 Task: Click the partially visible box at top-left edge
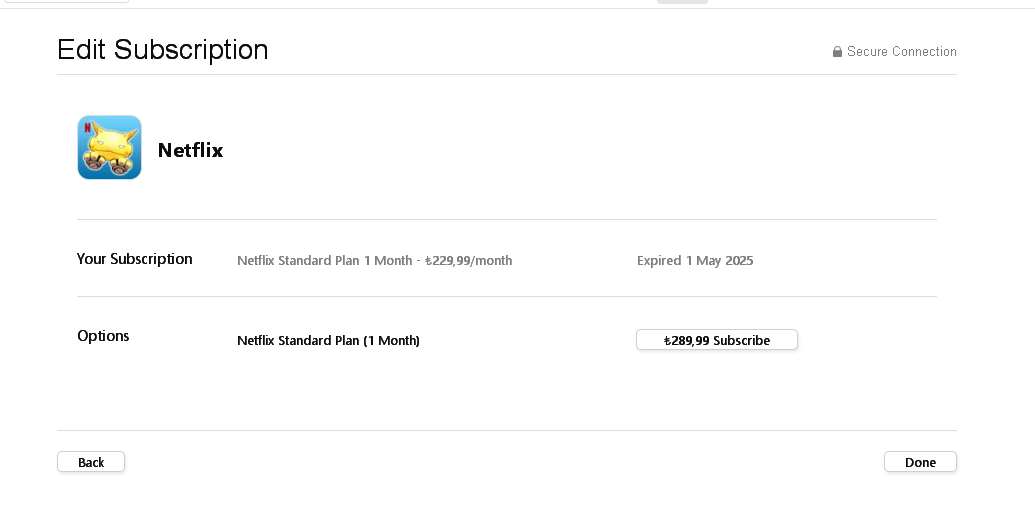(x=65, y=1)
